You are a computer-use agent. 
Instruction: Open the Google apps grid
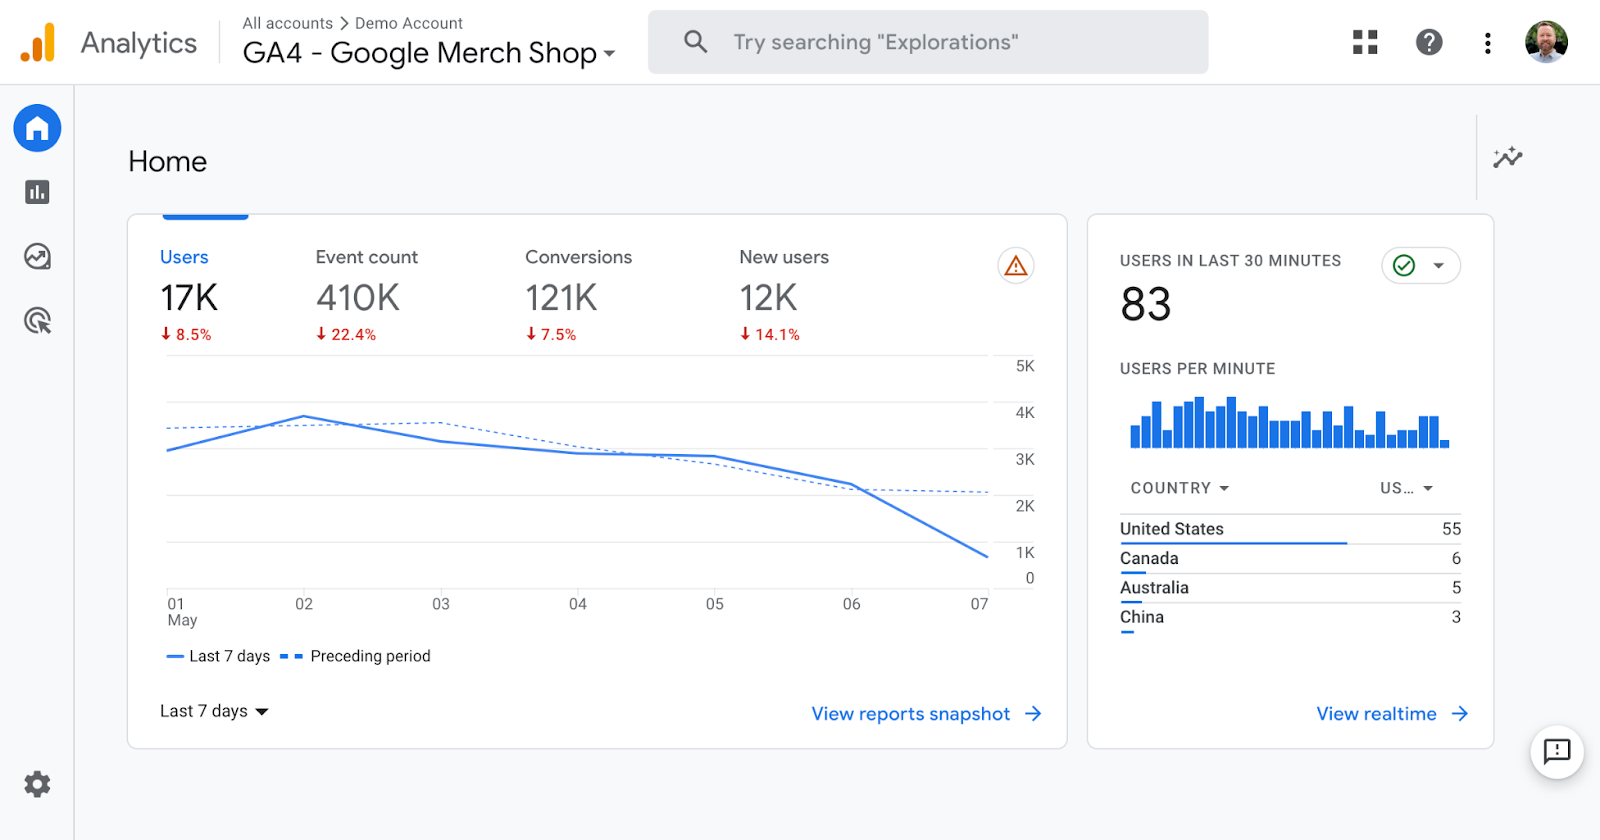[x=1365, y=42]
